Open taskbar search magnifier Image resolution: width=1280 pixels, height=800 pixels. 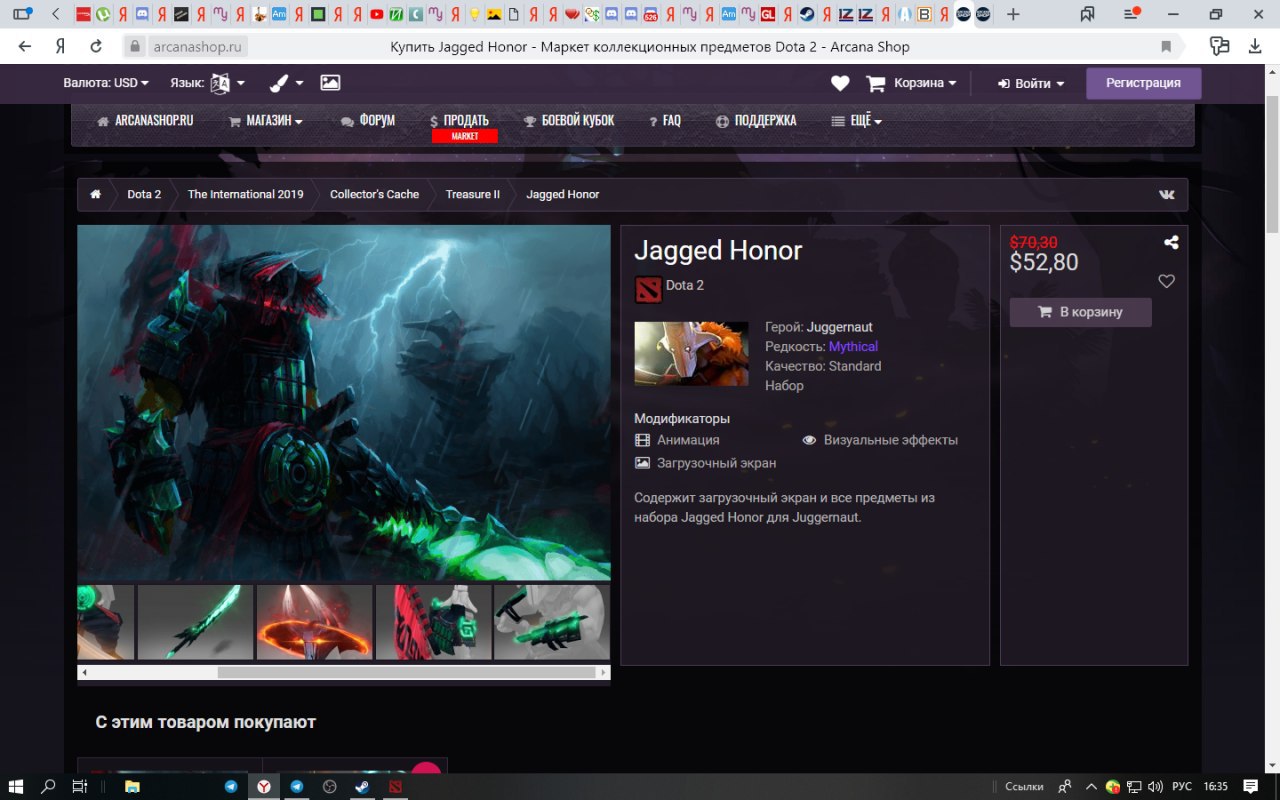tap(48, 787)
